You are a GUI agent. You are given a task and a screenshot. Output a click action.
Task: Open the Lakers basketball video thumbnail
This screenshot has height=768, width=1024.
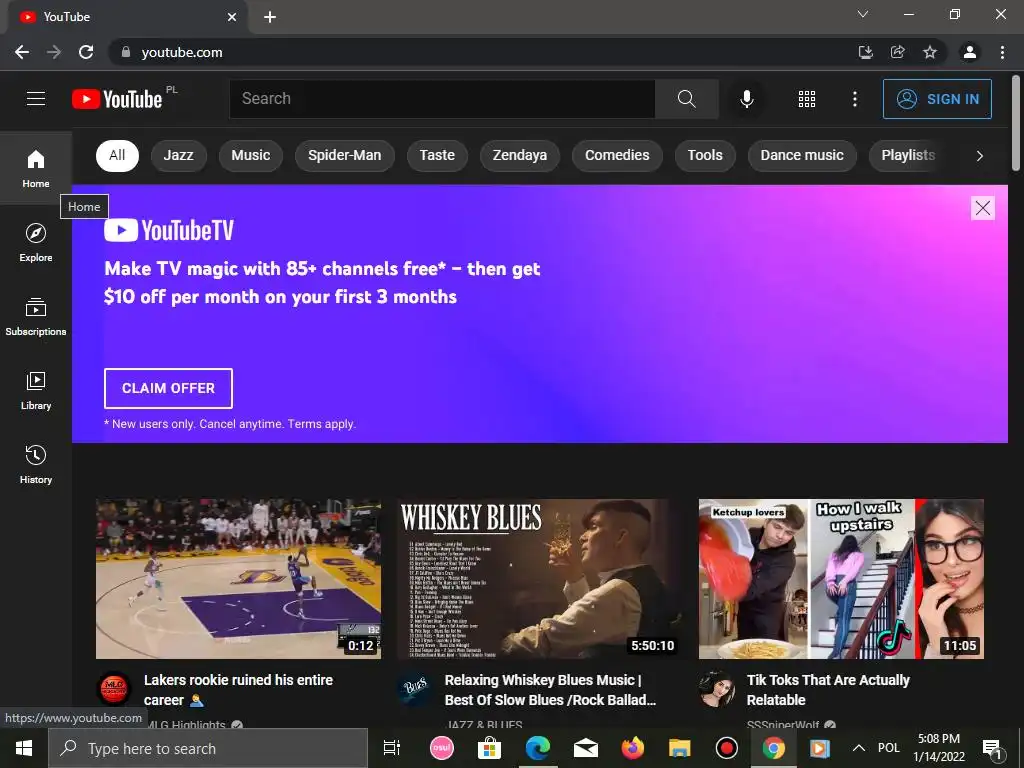click(x=238, y=579)
